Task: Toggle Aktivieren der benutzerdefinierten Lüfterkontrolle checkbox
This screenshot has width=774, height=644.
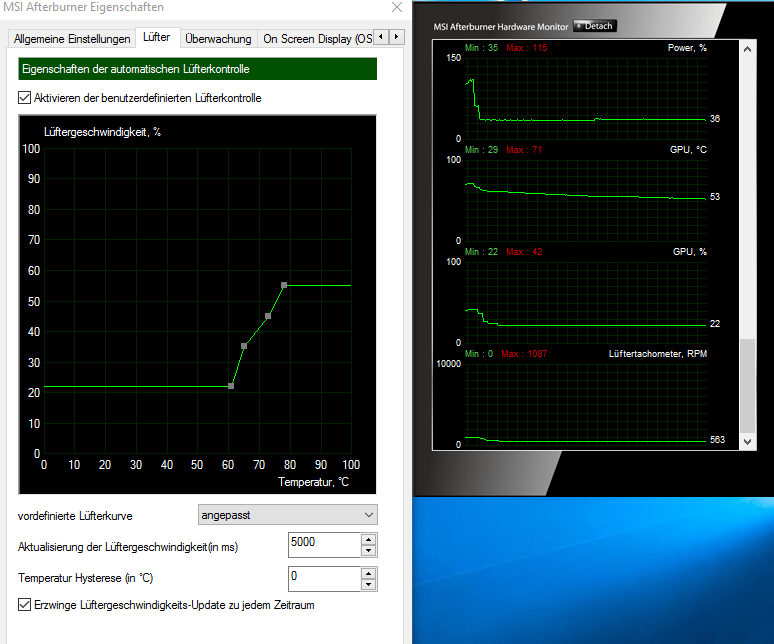Action: [x=24, y=98]
